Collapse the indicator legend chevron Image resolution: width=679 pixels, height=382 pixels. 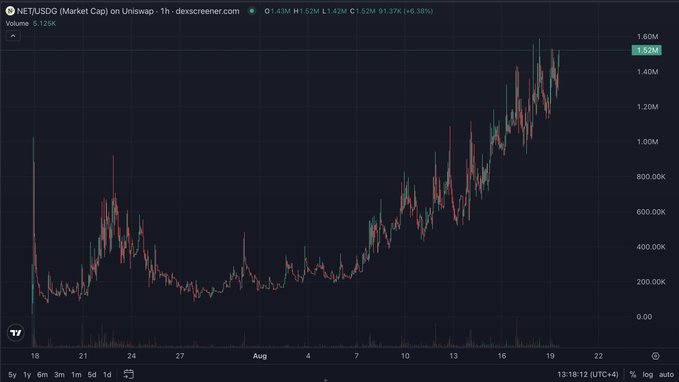(13, 36)
